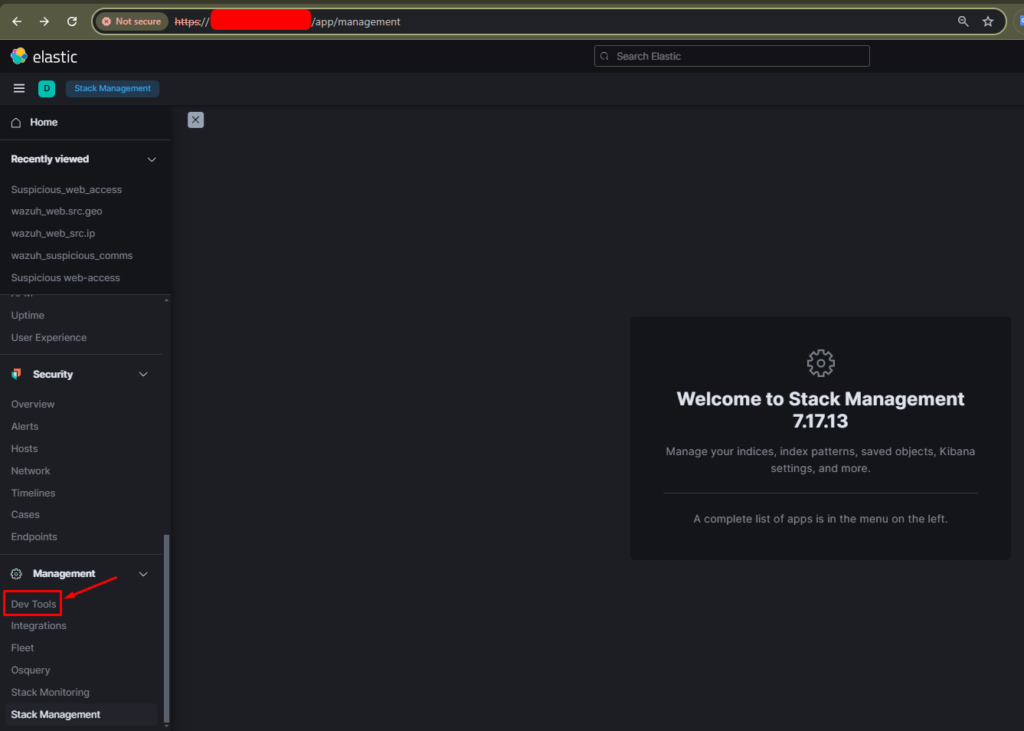Click the Recently viewed heading
Screen dimensions: 1024x731
(50, 159)
